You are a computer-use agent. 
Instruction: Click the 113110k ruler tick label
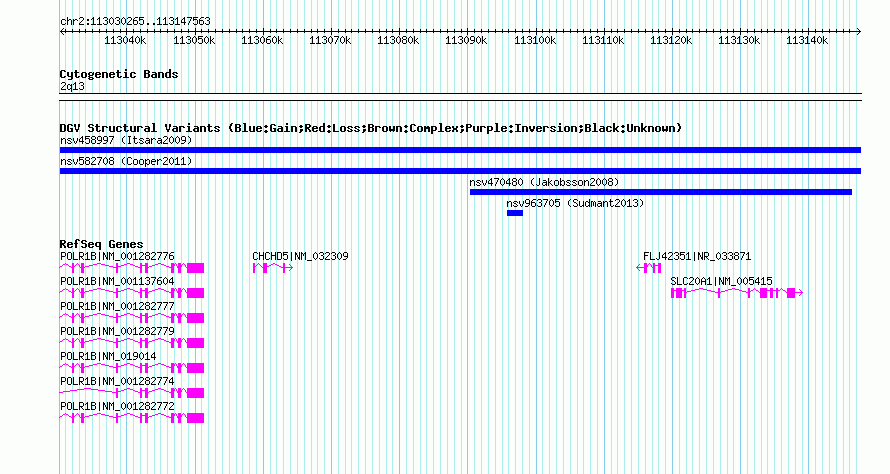(x=603, y=40)
